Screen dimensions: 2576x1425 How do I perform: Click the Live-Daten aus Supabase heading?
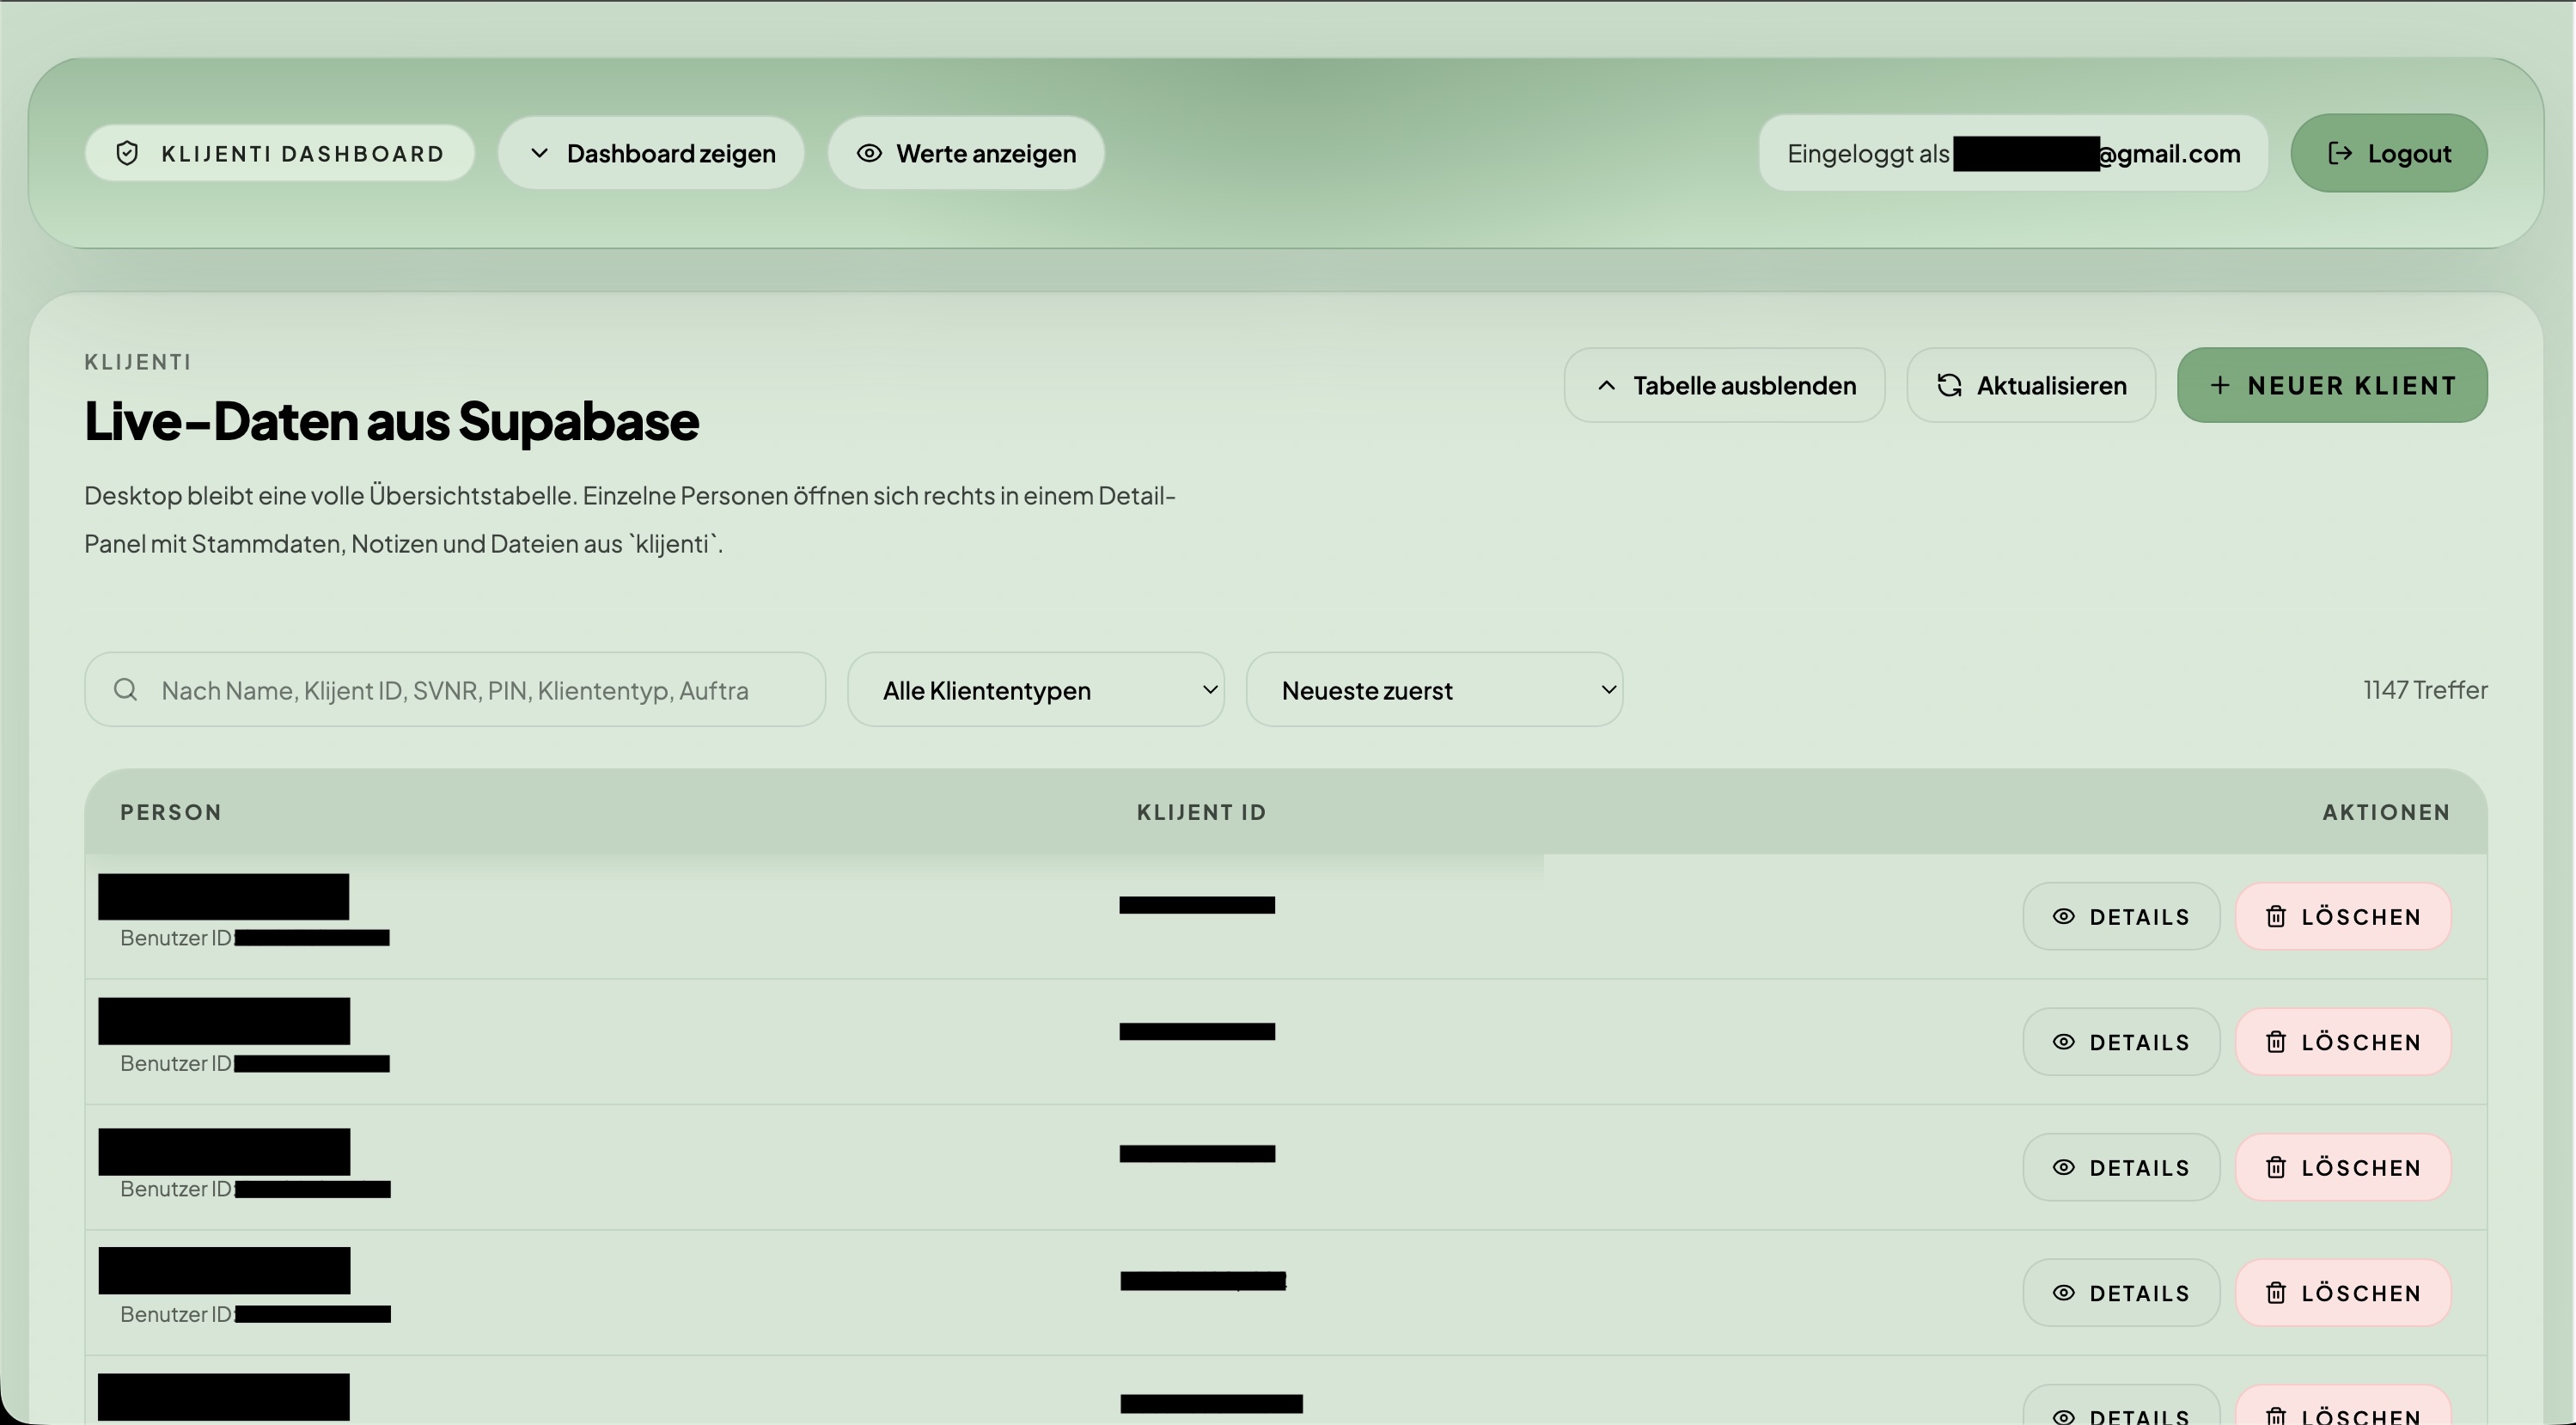[x=391, y=421]
